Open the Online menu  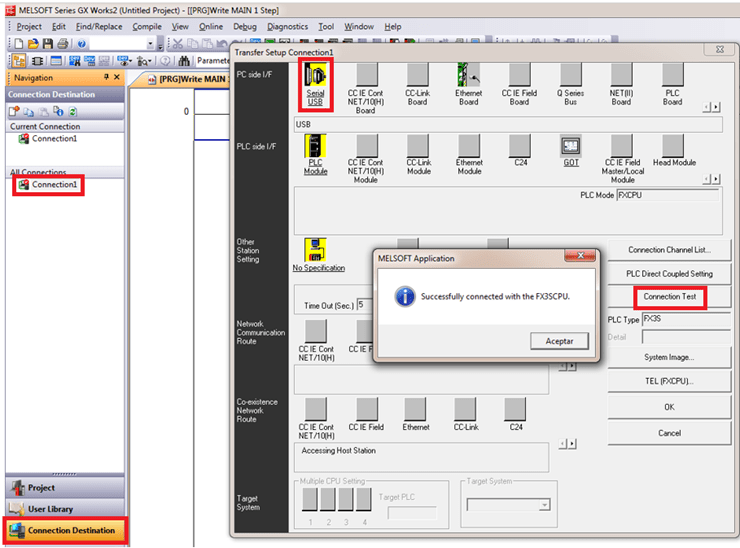[210, 27]
